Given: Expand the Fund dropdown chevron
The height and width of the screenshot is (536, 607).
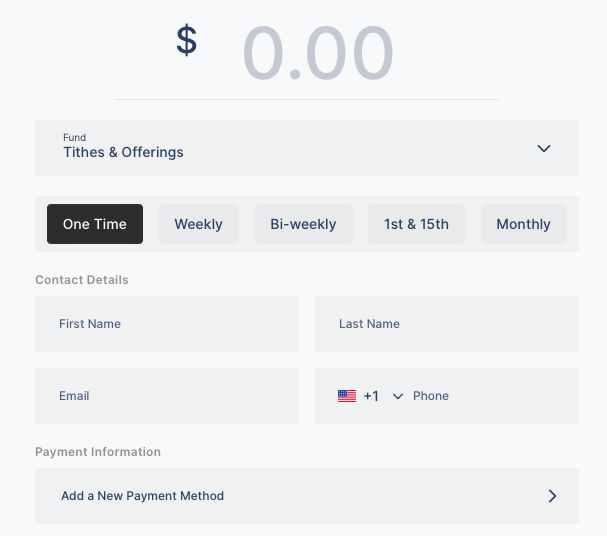Looking at the screenshot, I should (x=544, y=149).
